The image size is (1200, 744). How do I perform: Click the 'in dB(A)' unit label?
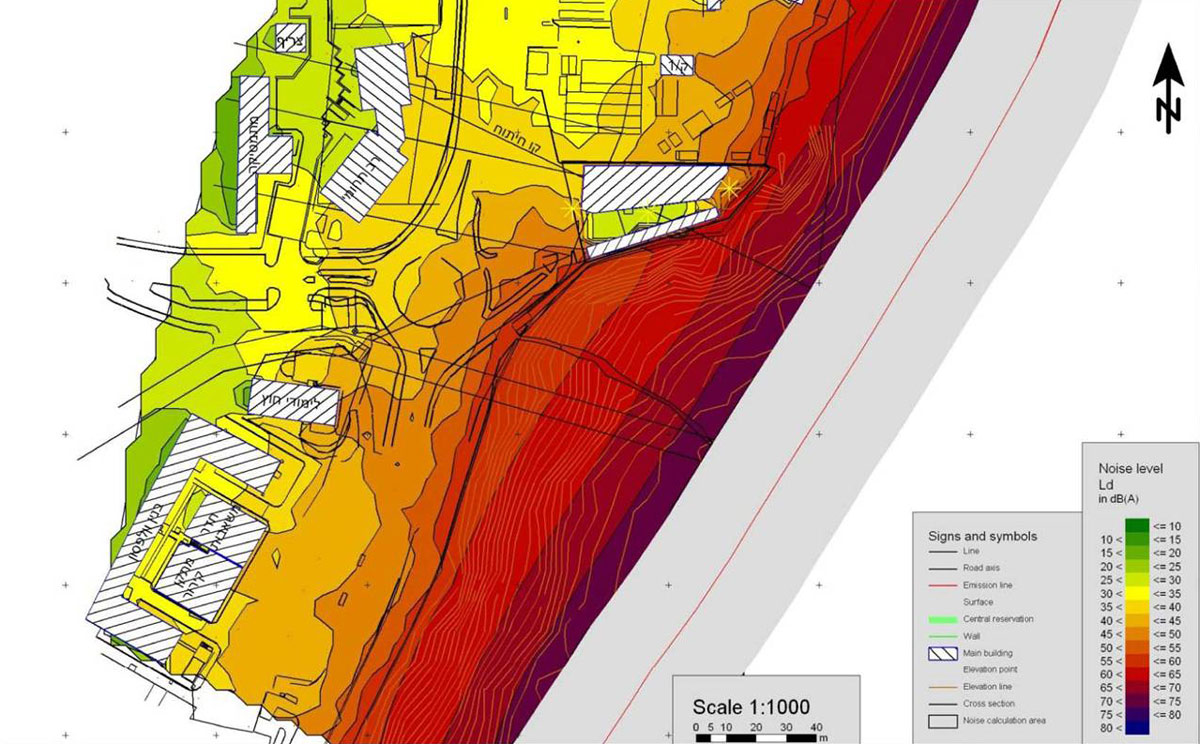click(1118, 499)
